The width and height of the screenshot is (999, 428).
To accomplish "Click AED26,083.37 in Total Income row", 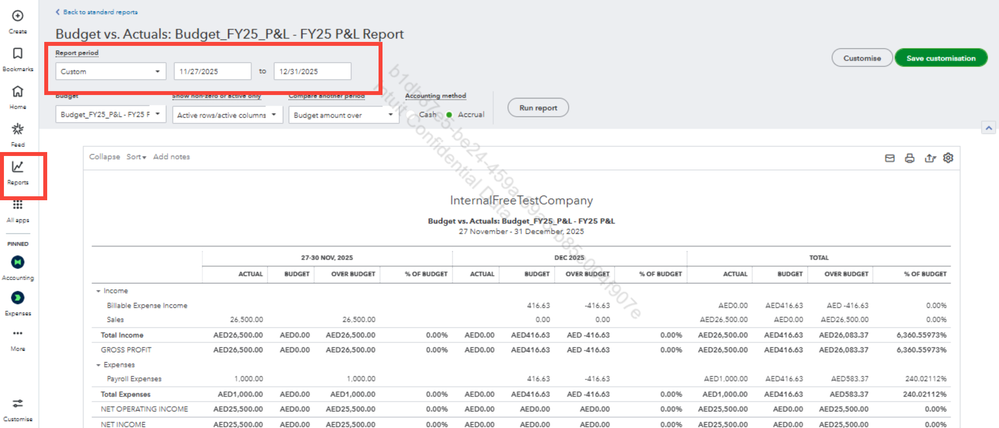I will pyautogui.click(x=844, y=334).
